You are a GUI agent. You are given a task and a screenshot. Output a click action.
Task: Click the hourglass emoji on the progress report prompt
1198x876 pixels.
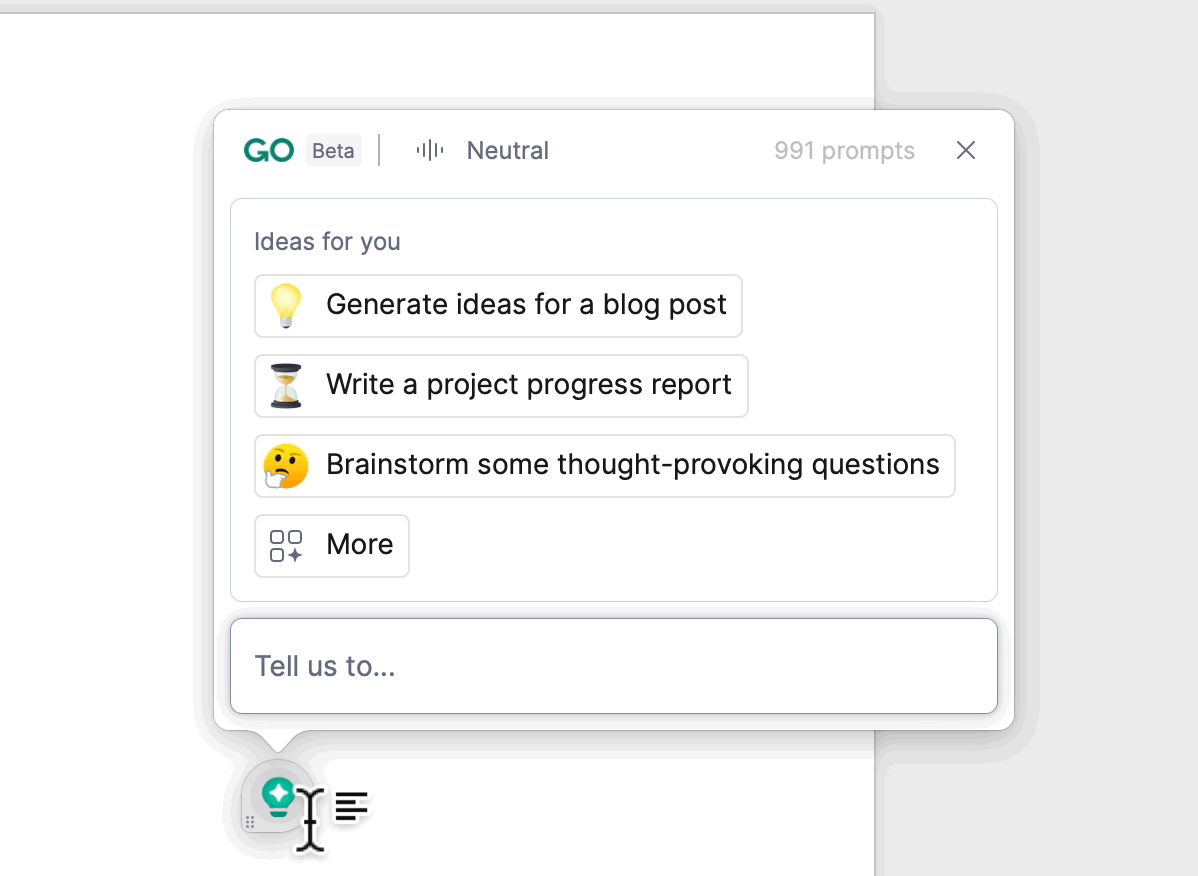point(287,386)
